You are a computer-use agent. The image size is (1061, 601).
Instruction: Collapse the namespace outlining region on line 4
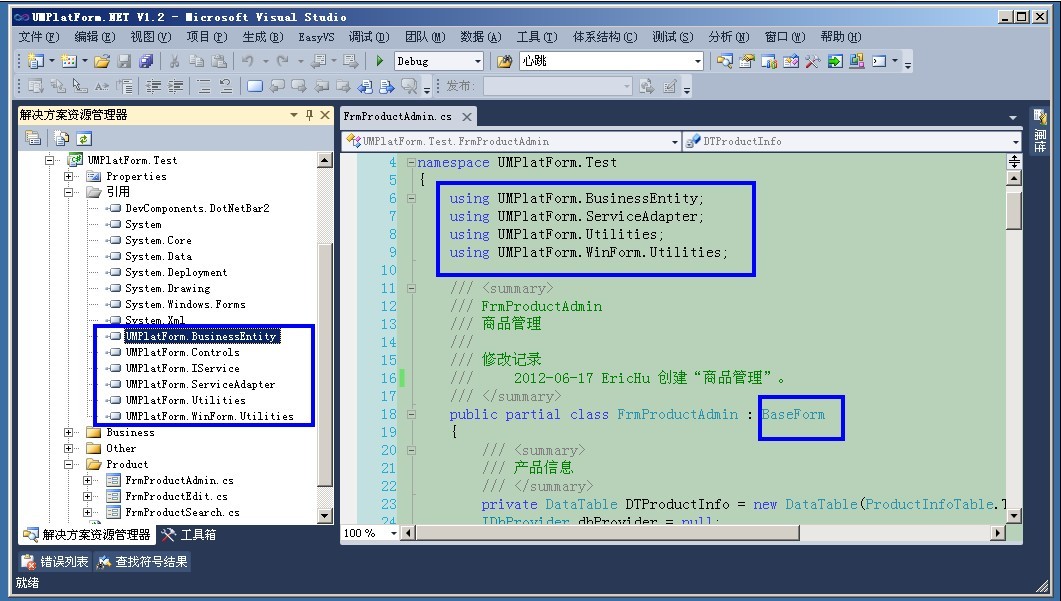click(x=411, y=162)
